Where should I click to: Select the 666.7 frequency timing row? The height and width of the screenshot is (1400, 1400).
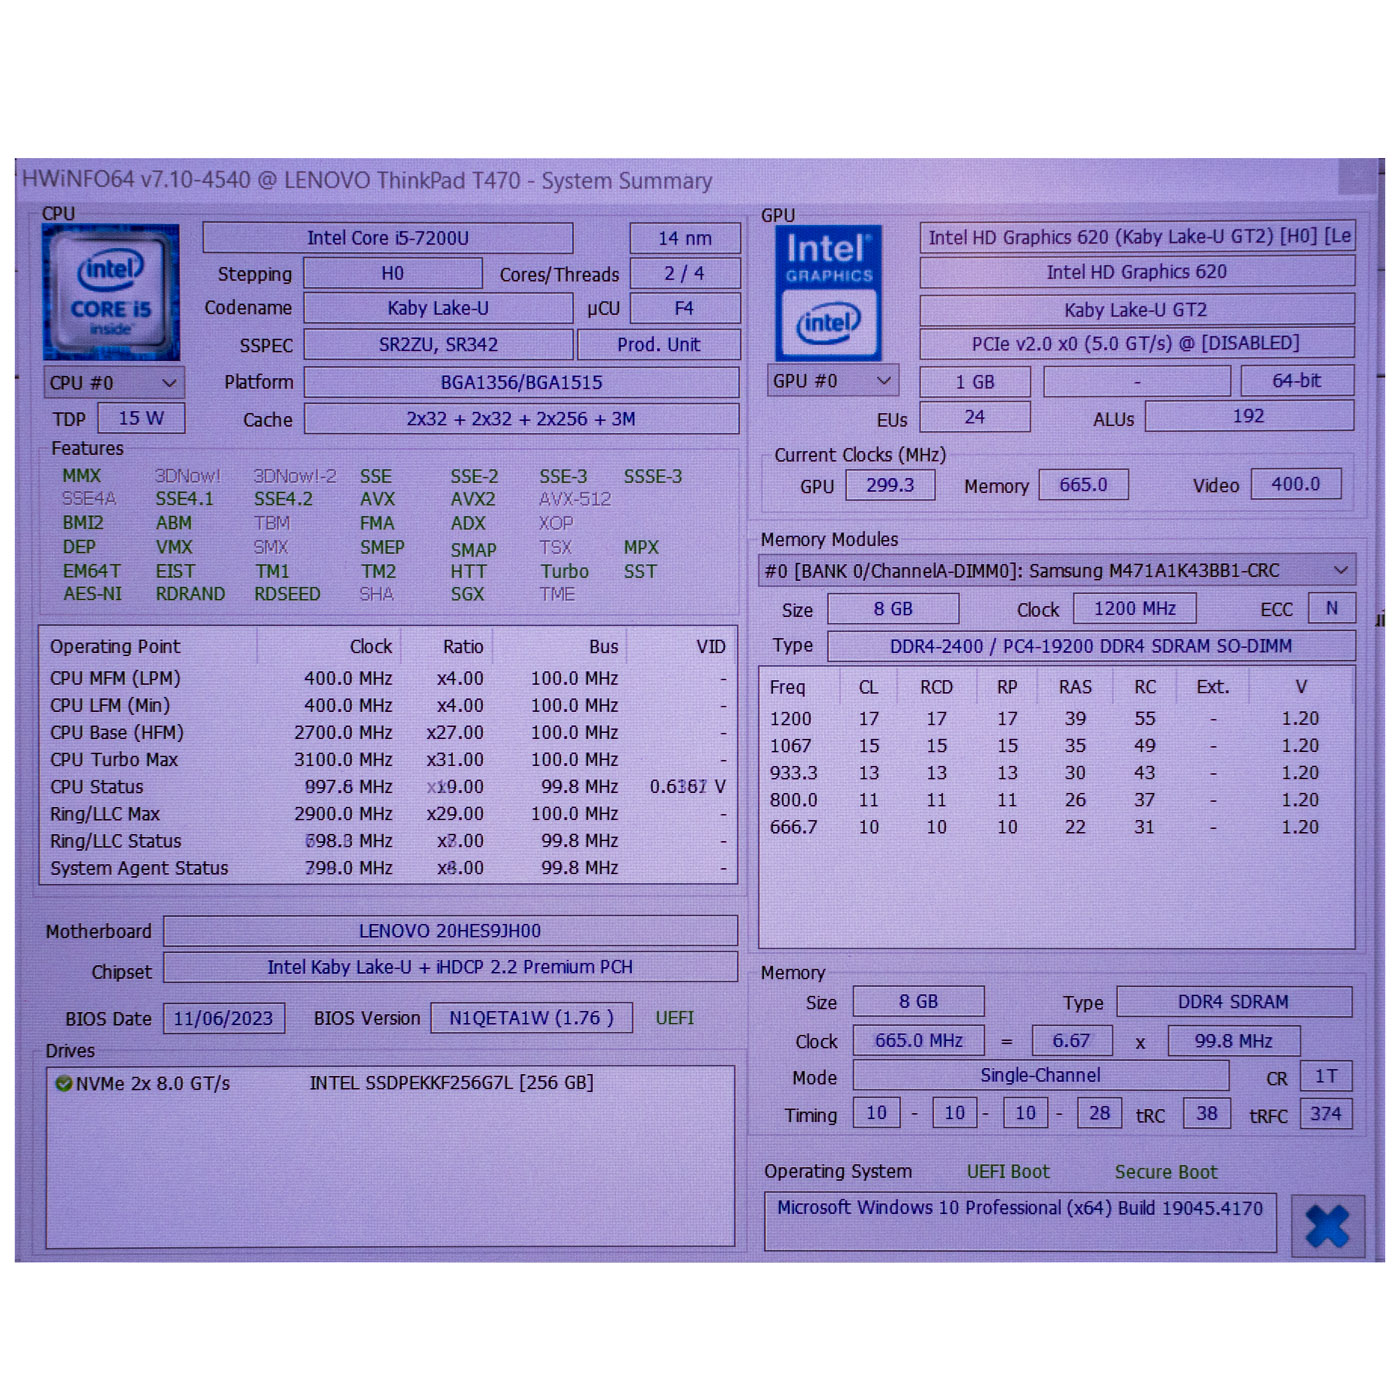pyautogui.click(x=1056, y=827)
